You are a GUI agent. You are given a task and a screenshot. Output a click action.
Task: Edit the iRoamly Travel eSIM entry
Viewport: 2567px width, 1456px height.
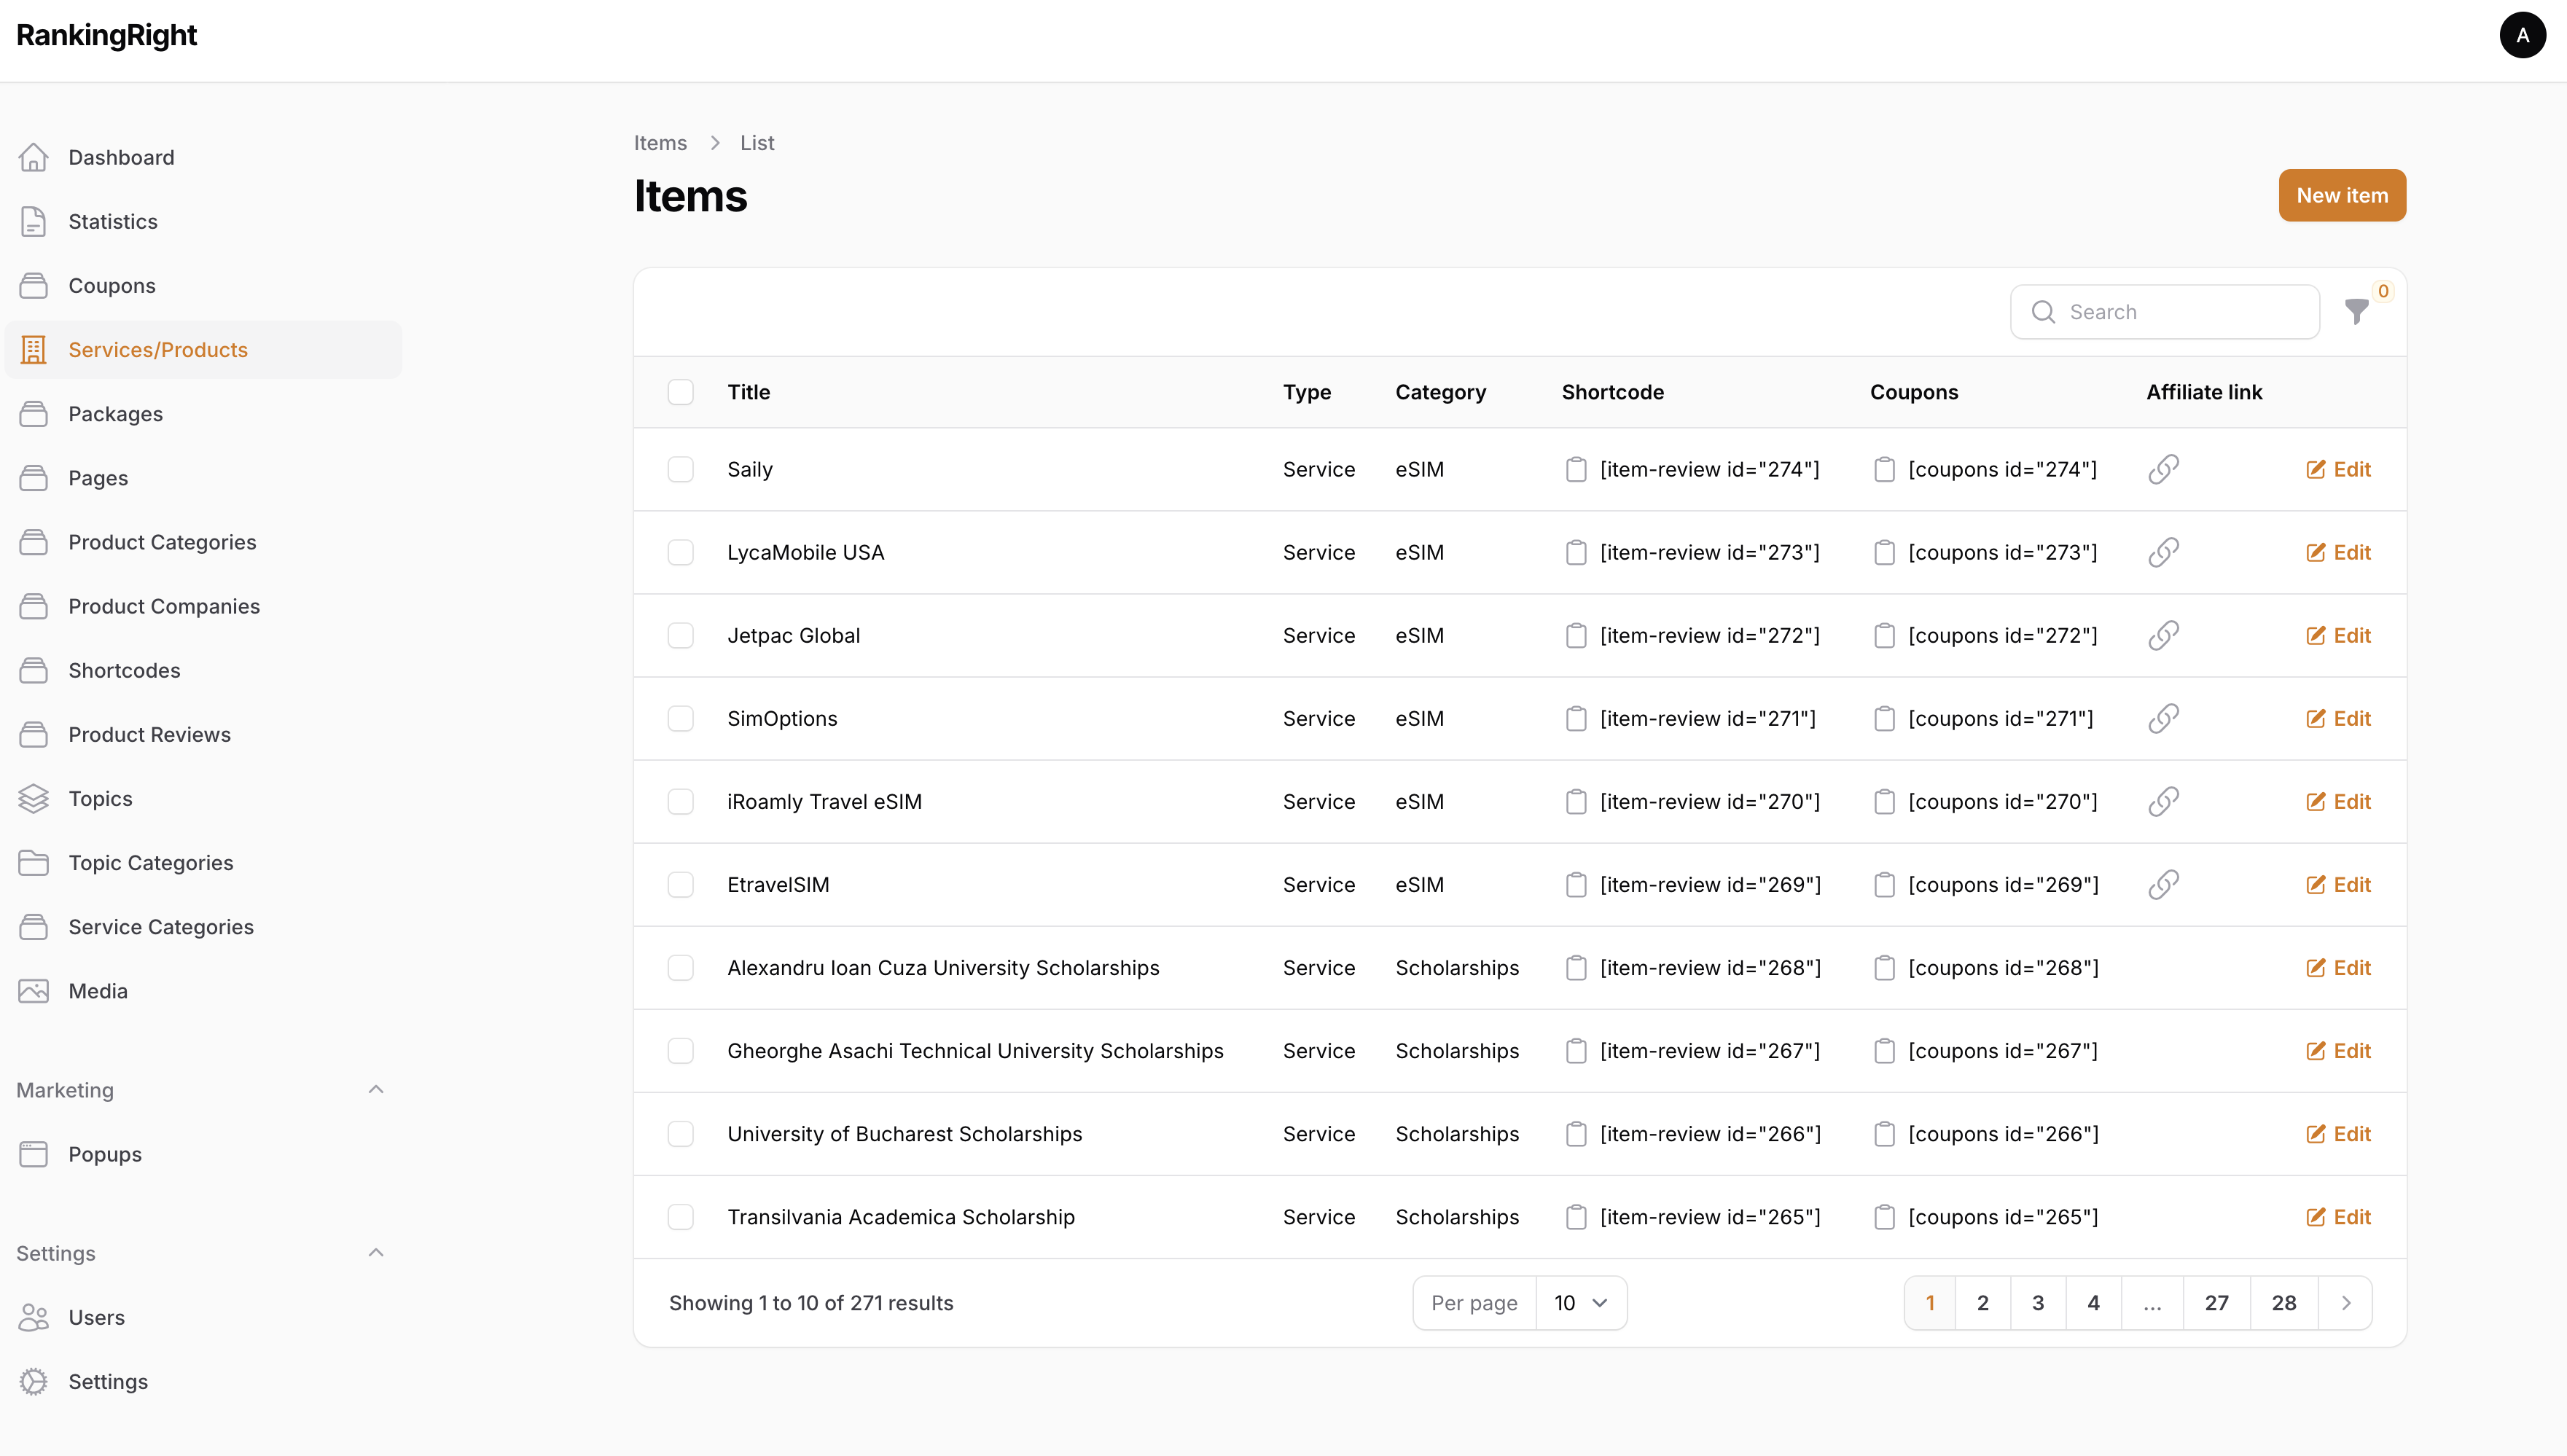coord(2339,801)
